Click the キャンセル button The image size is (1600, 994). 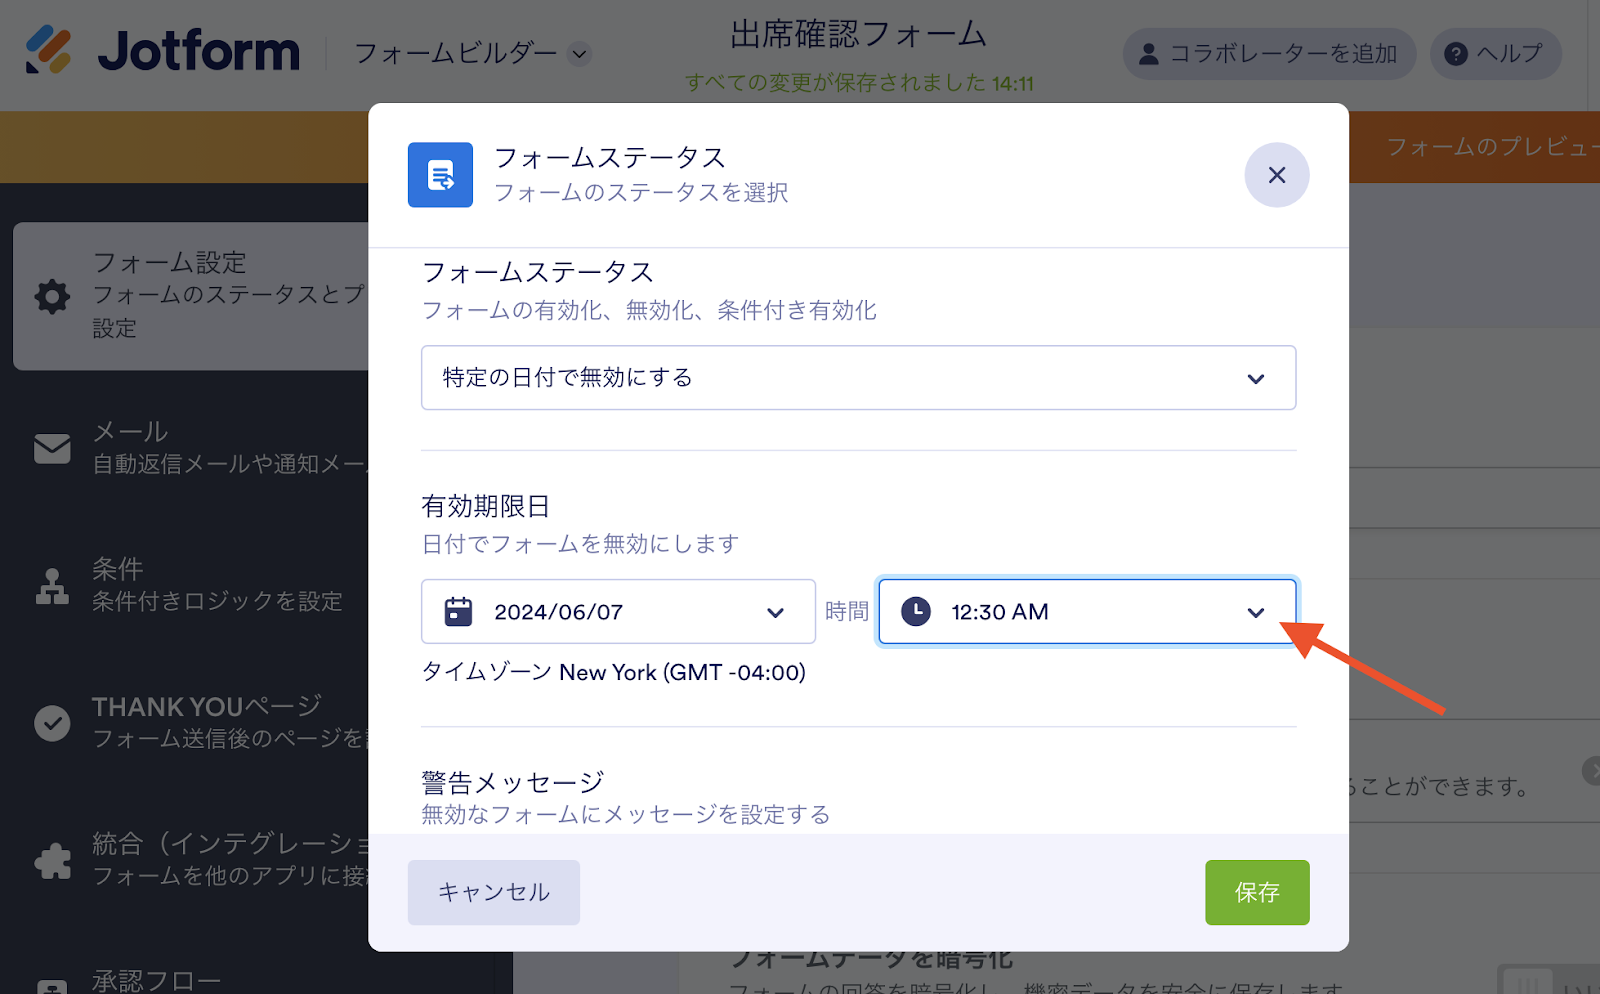(x=494, y=892)
